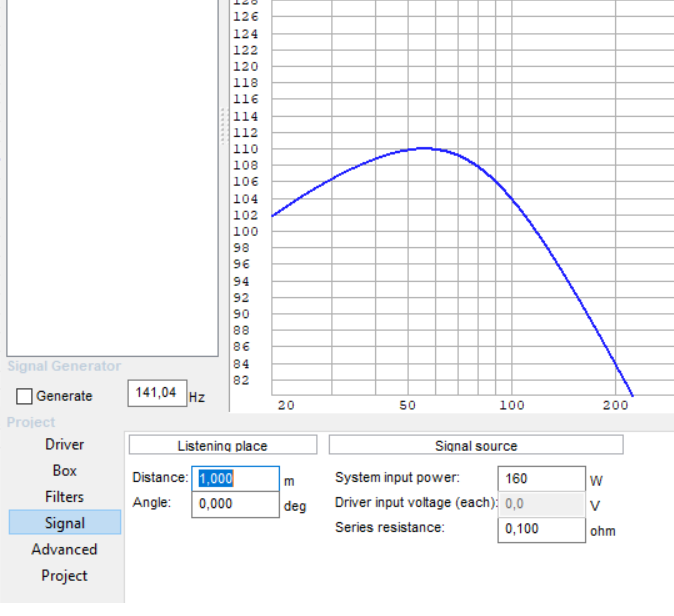Click the Signal source header

(476, 445)
